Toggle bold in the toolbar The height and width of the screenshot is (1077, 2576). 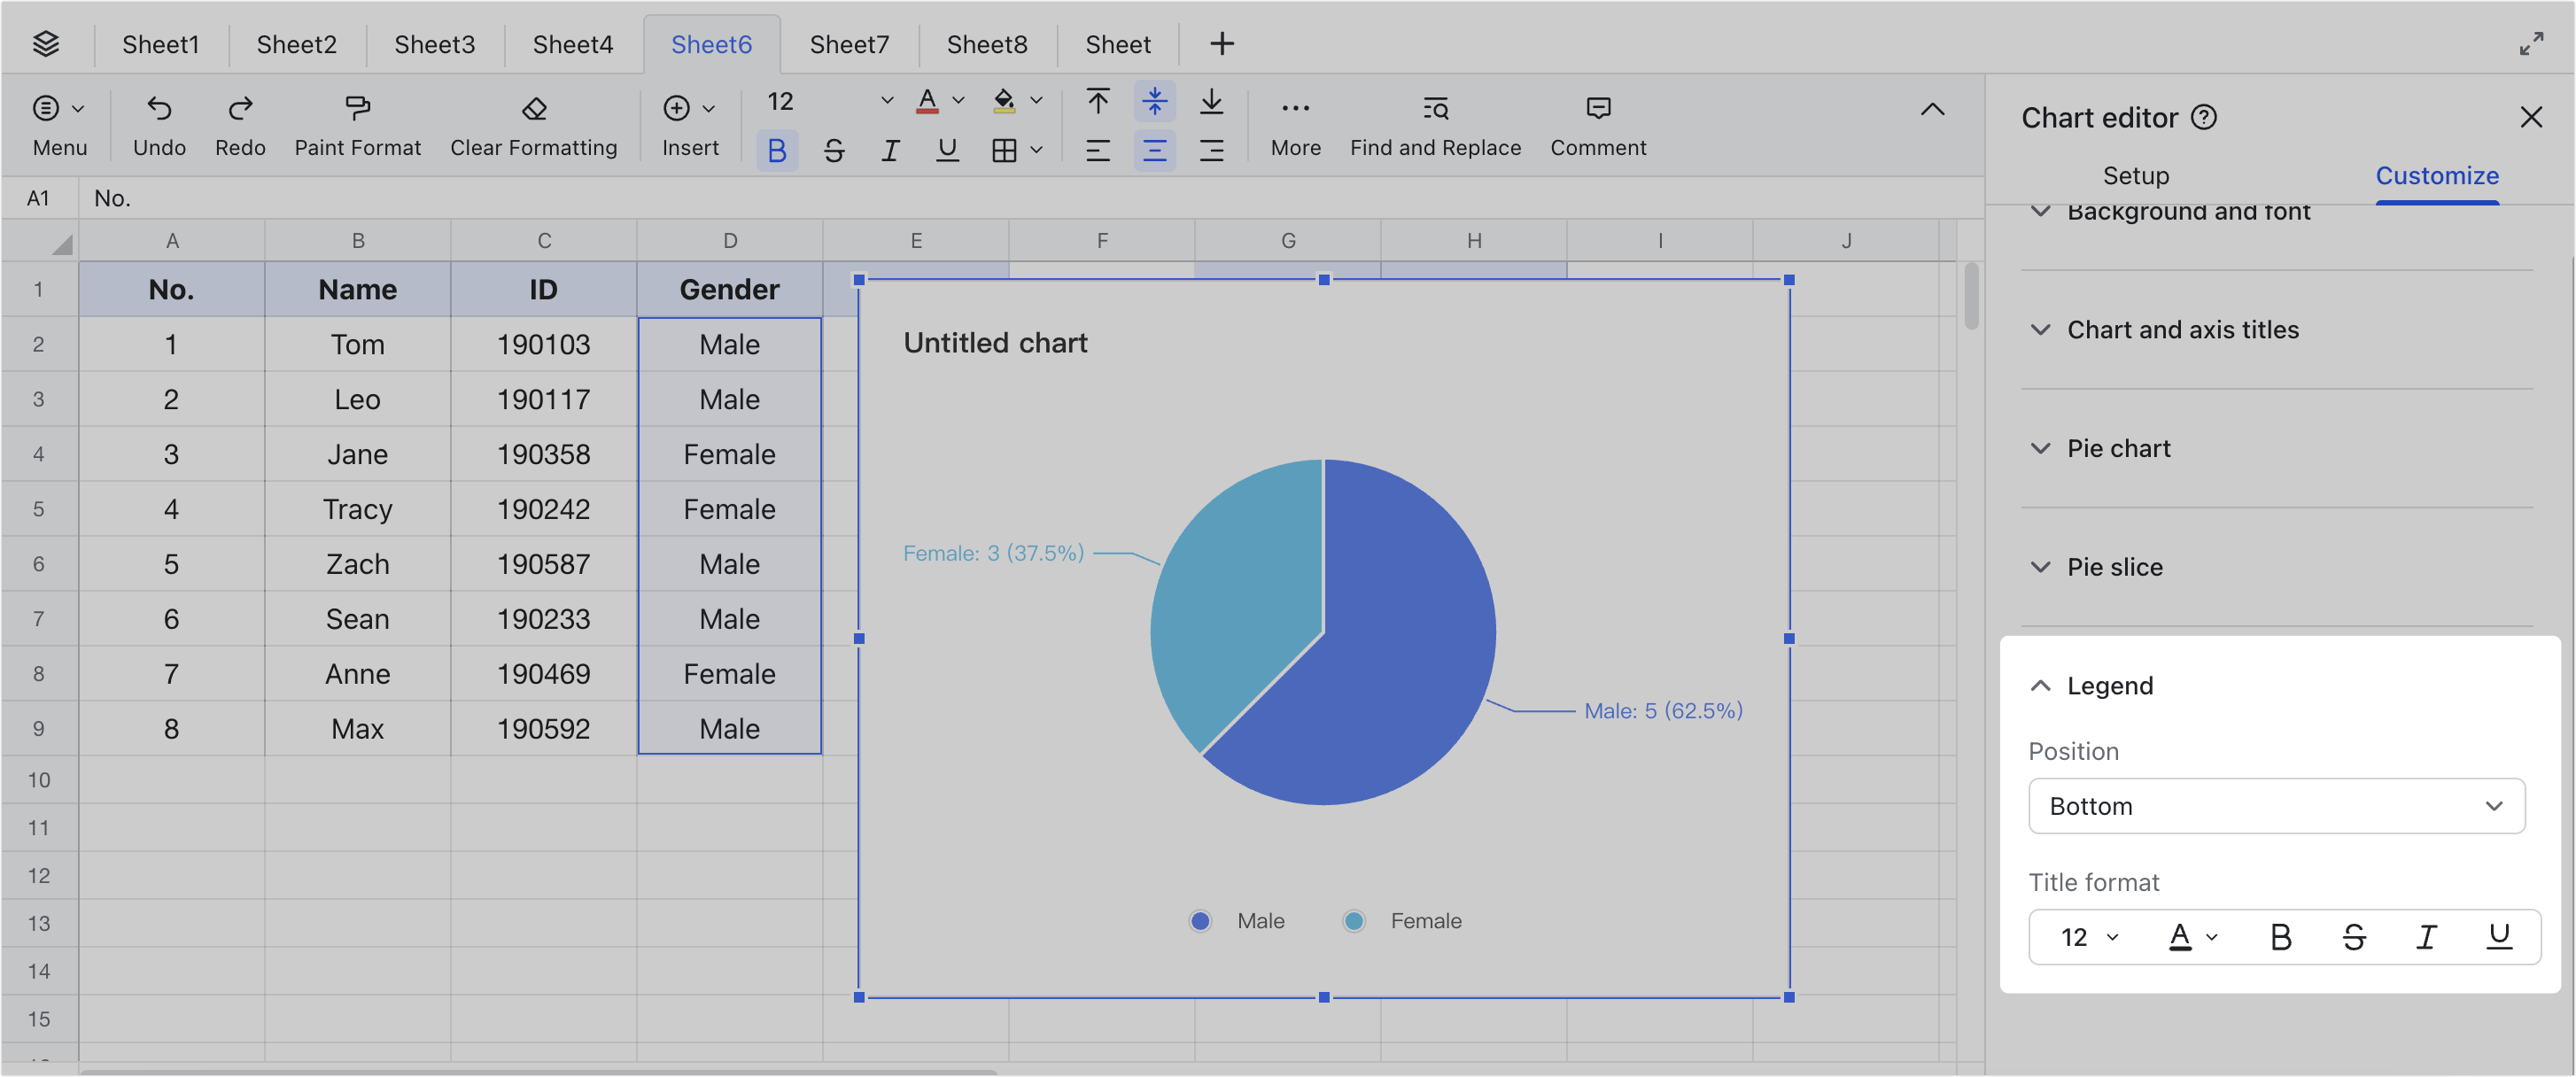point(777,150)
